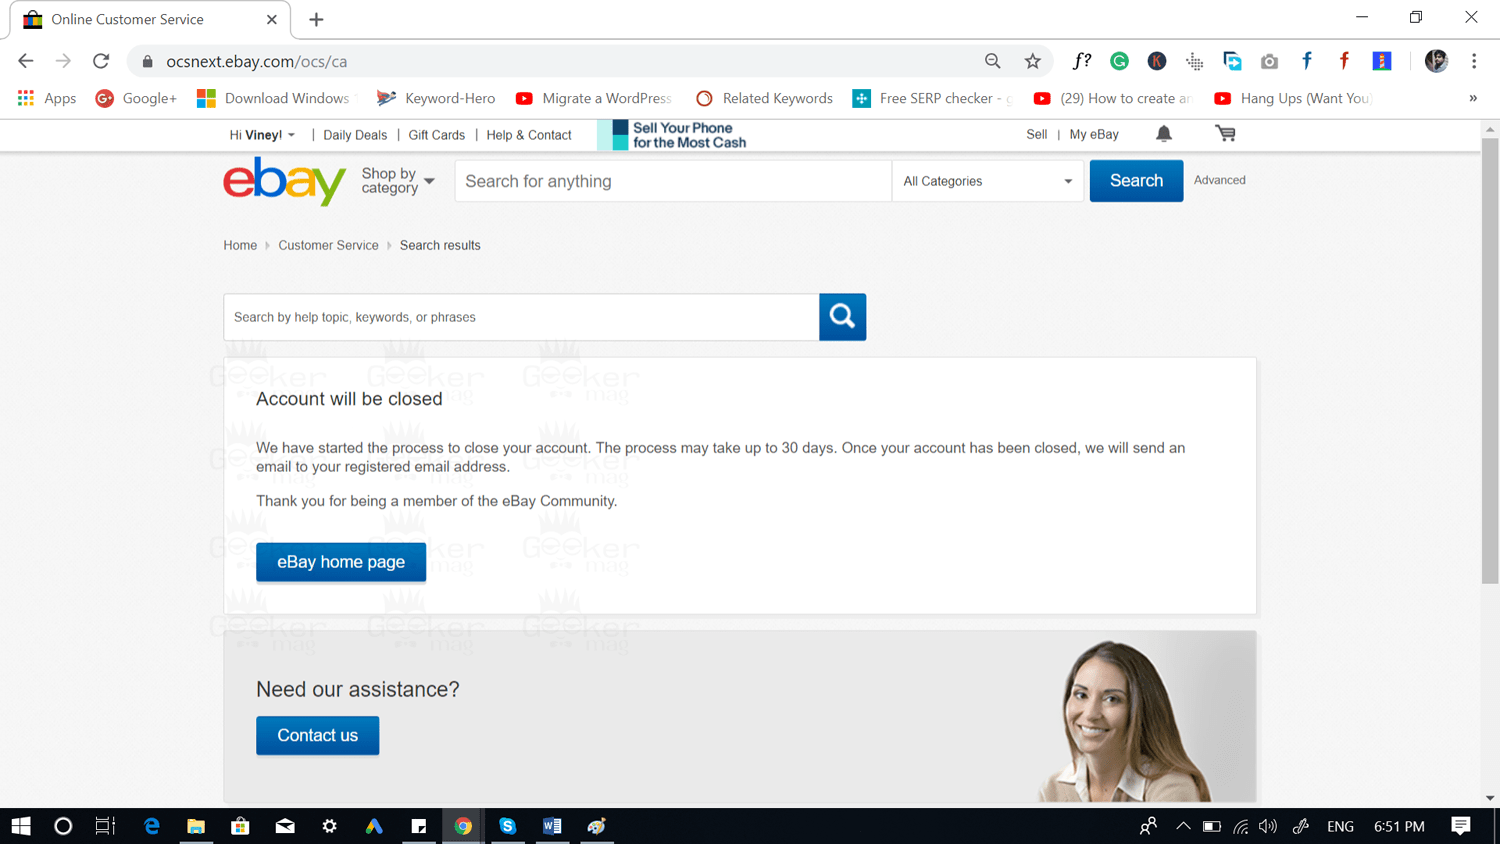This screenshot has height=844, width=1500.
Task: Click the Home breadcrumb link
Action: click(x=240, y=245)
